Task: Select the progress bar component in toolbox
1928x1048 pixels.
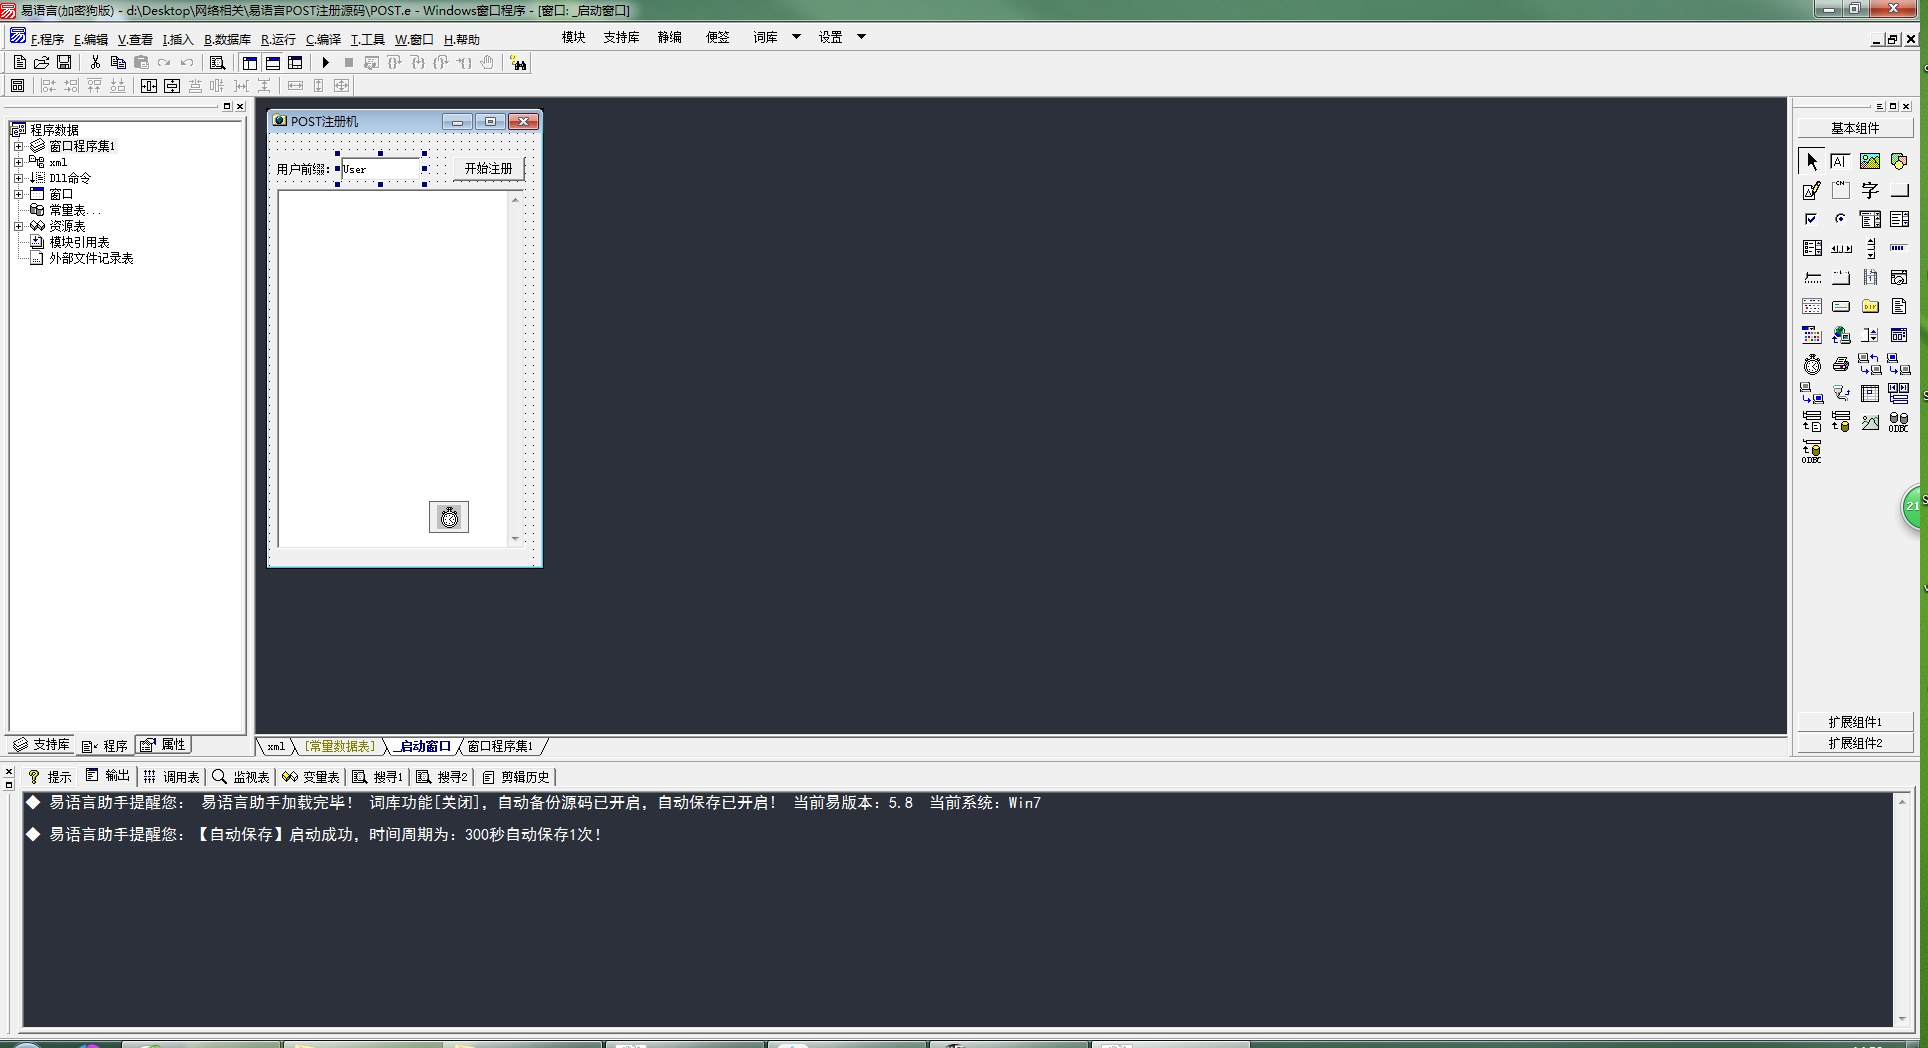Action: [1898, 248]
